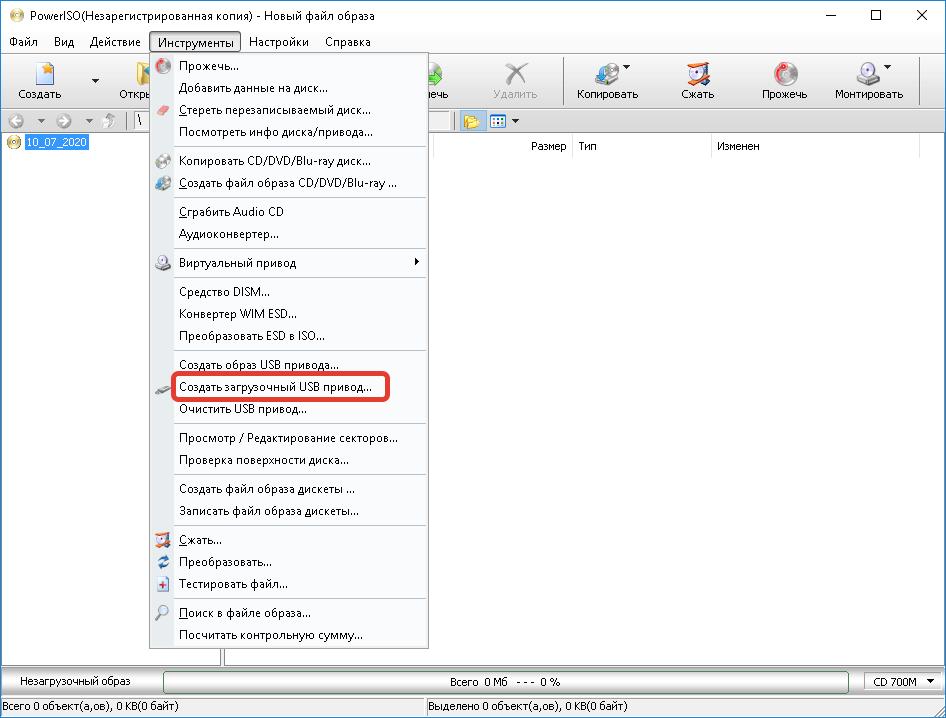
Task: Select Посчитать контрольную сумму...
Action: click(x=289, y=635)
